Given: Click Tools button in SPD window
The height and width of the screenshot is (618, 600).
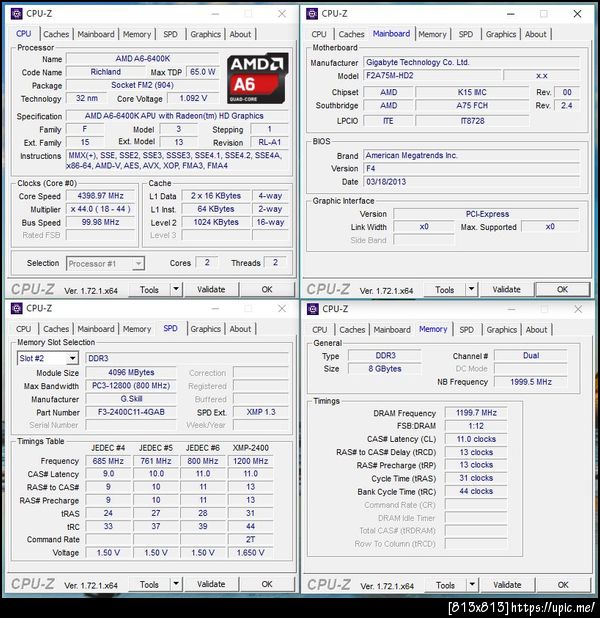Looking at the screenshot, I should tap(149, 584).
